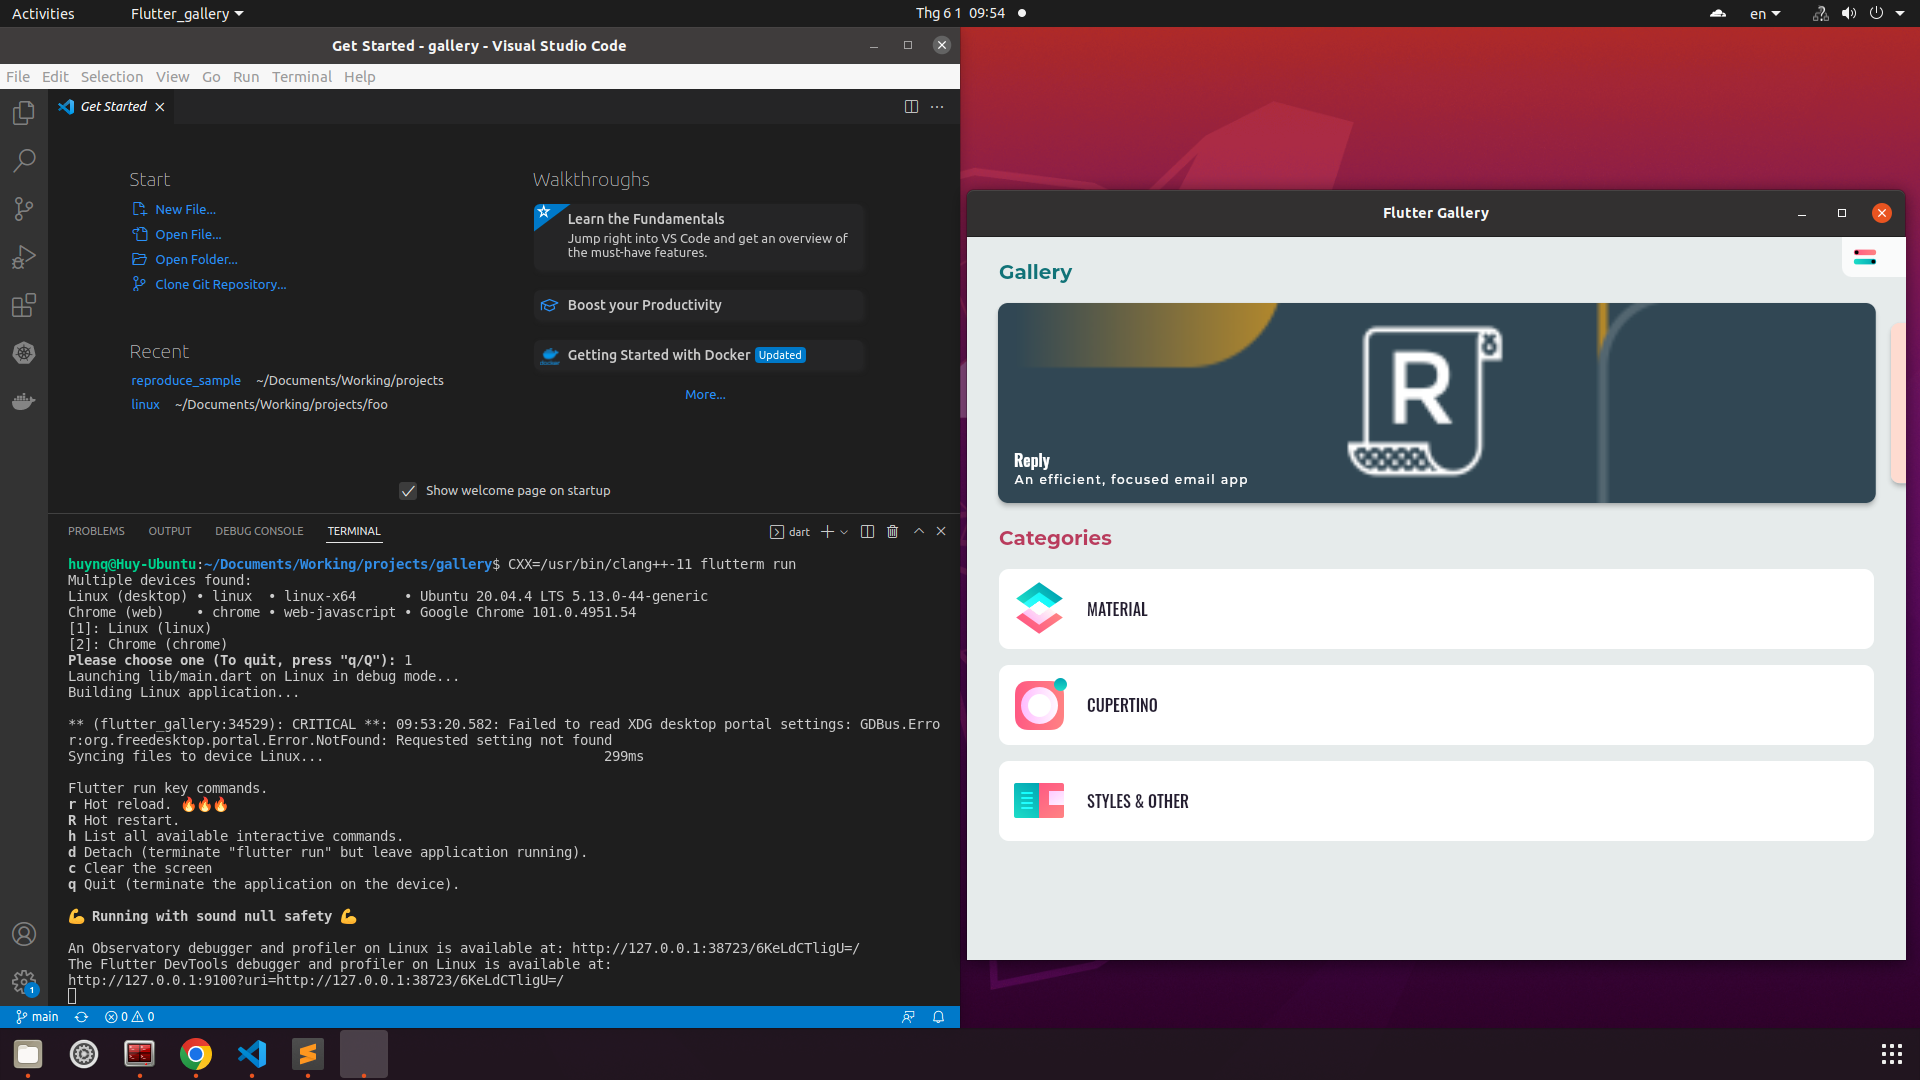1920x1080 pixels.
Task: Toggle 'Show welcome page on startup' checkbox
Action: click(408, 490)
